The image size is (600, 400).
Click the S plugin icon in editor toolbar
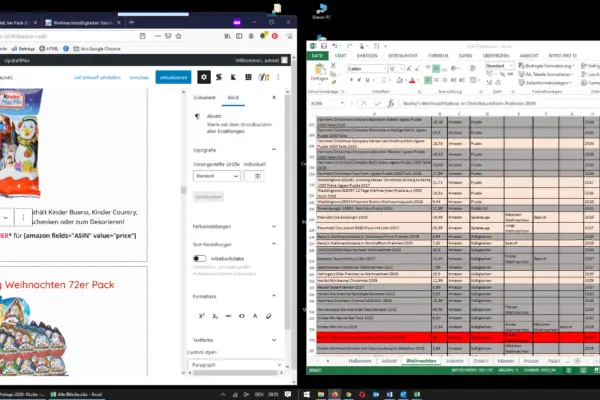point(218,77)
